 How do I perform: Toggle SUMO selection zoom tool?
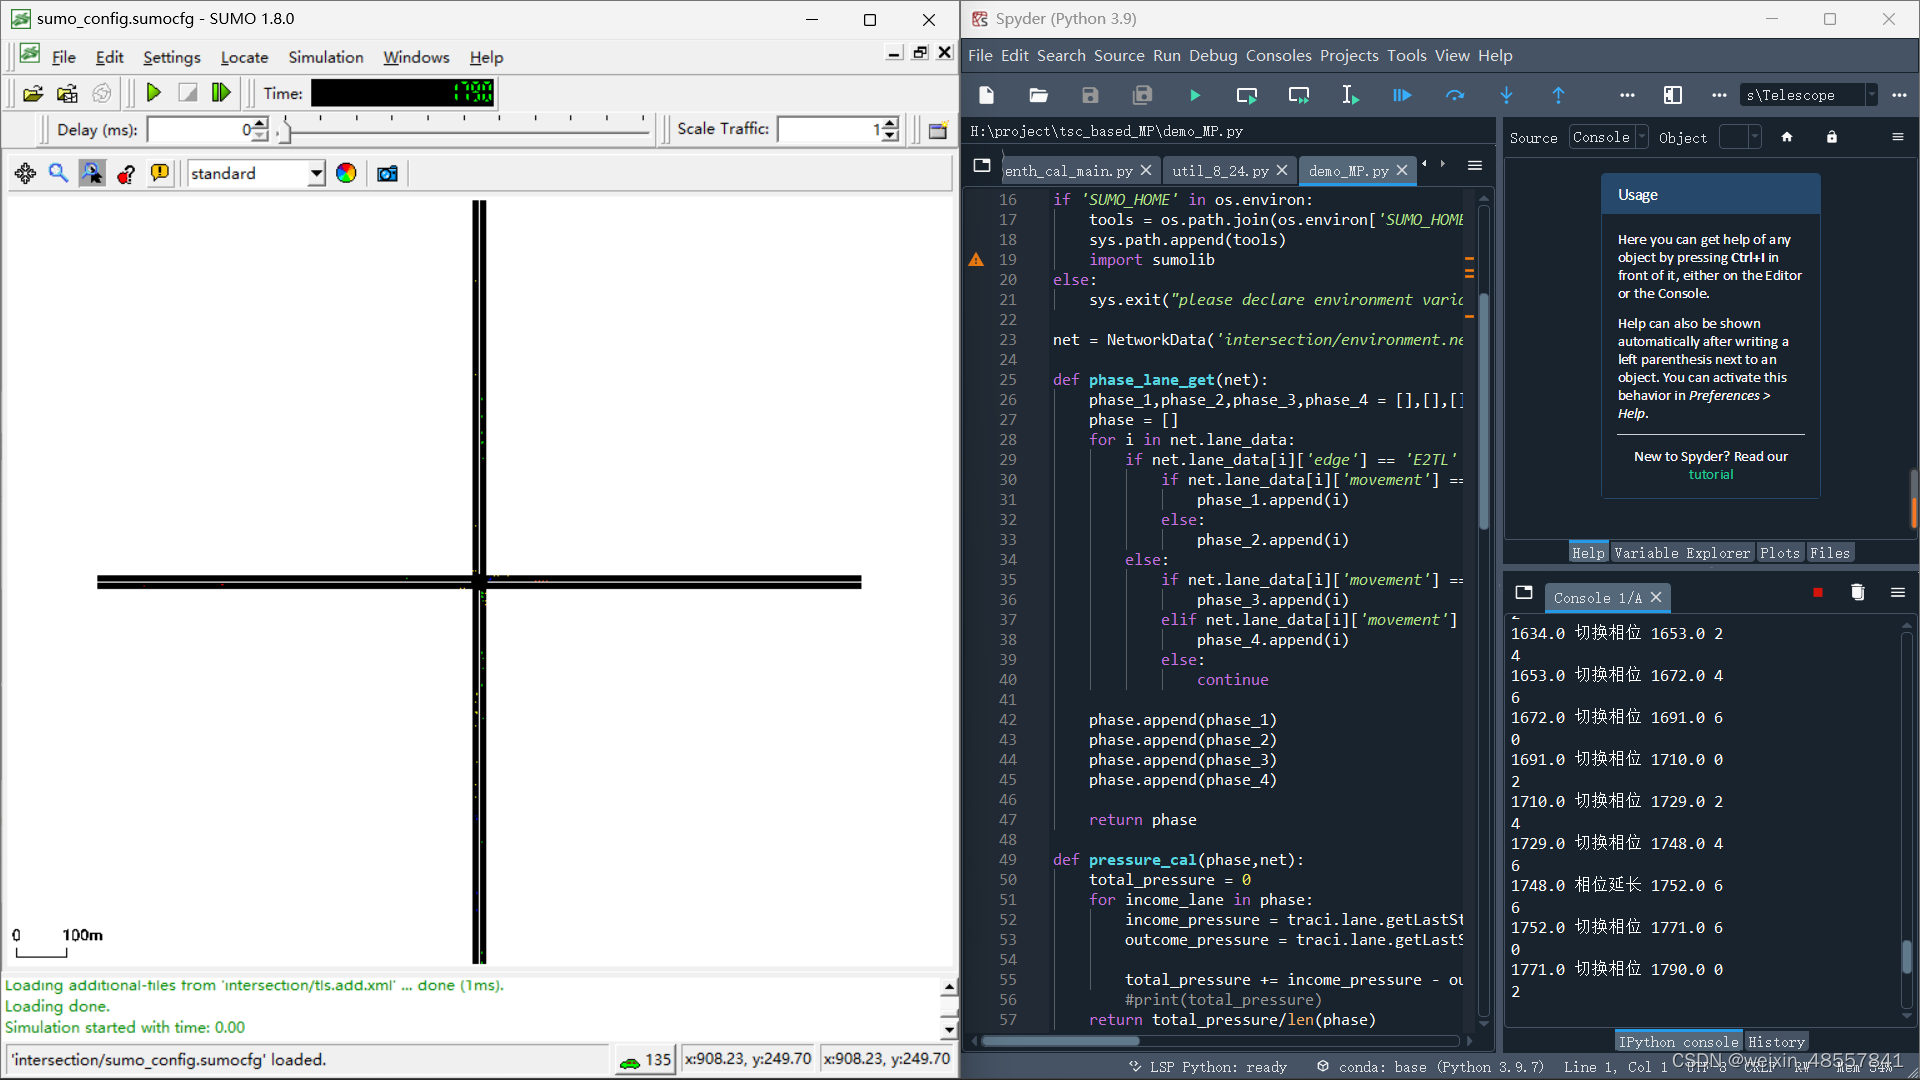[x=92, y=173]
